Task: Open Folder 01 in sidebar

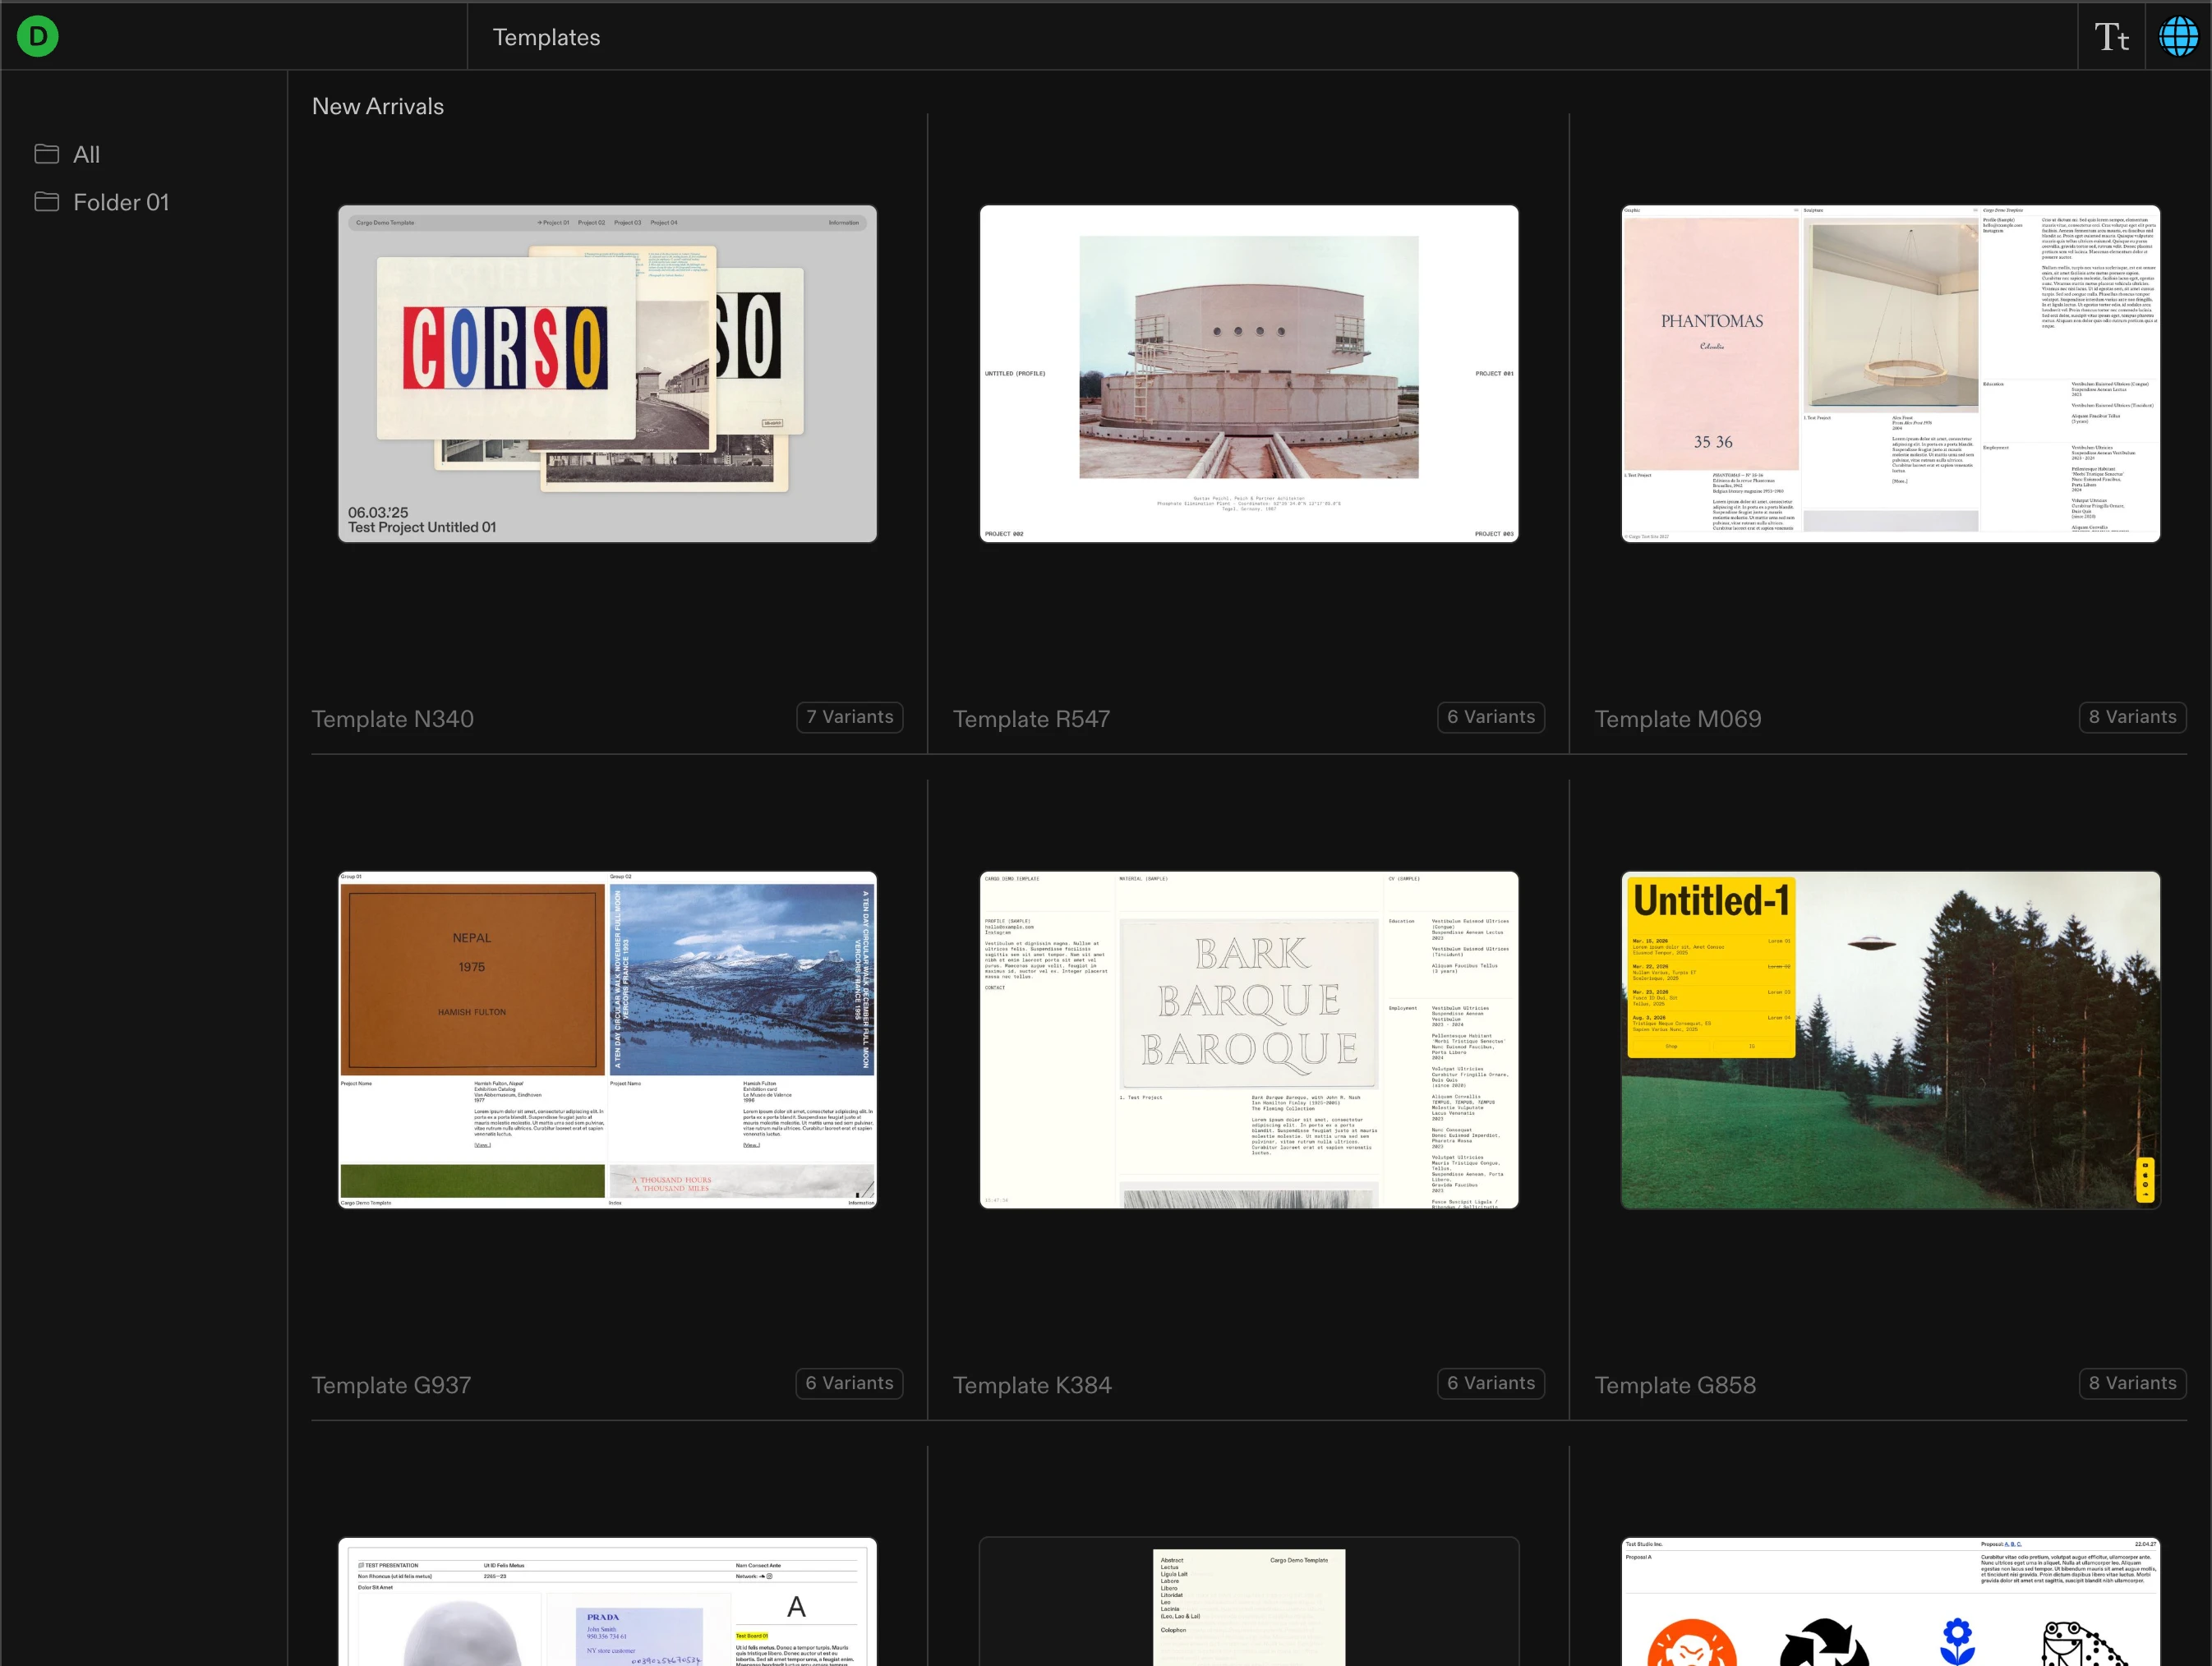Action: (x=121, y=203)
